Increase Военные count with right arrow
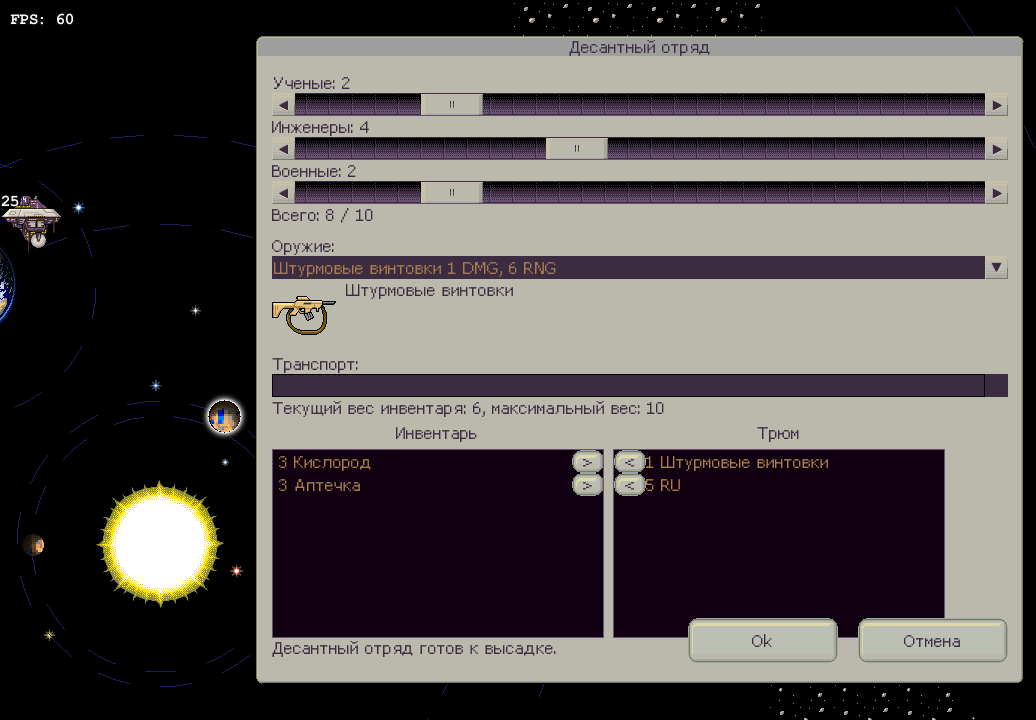 point(996,193)
